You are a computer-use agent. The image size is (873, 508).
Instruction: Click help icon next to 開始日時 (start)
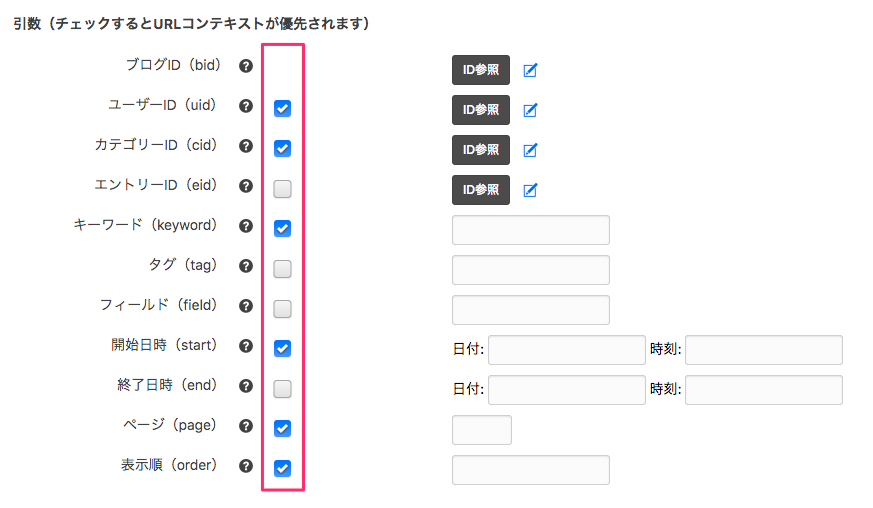[246, 346]
